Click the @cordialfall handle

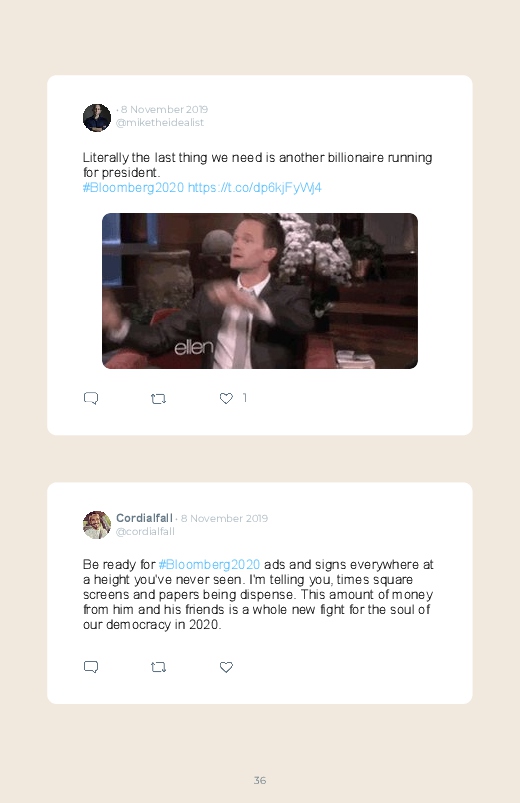coord(145,532)
